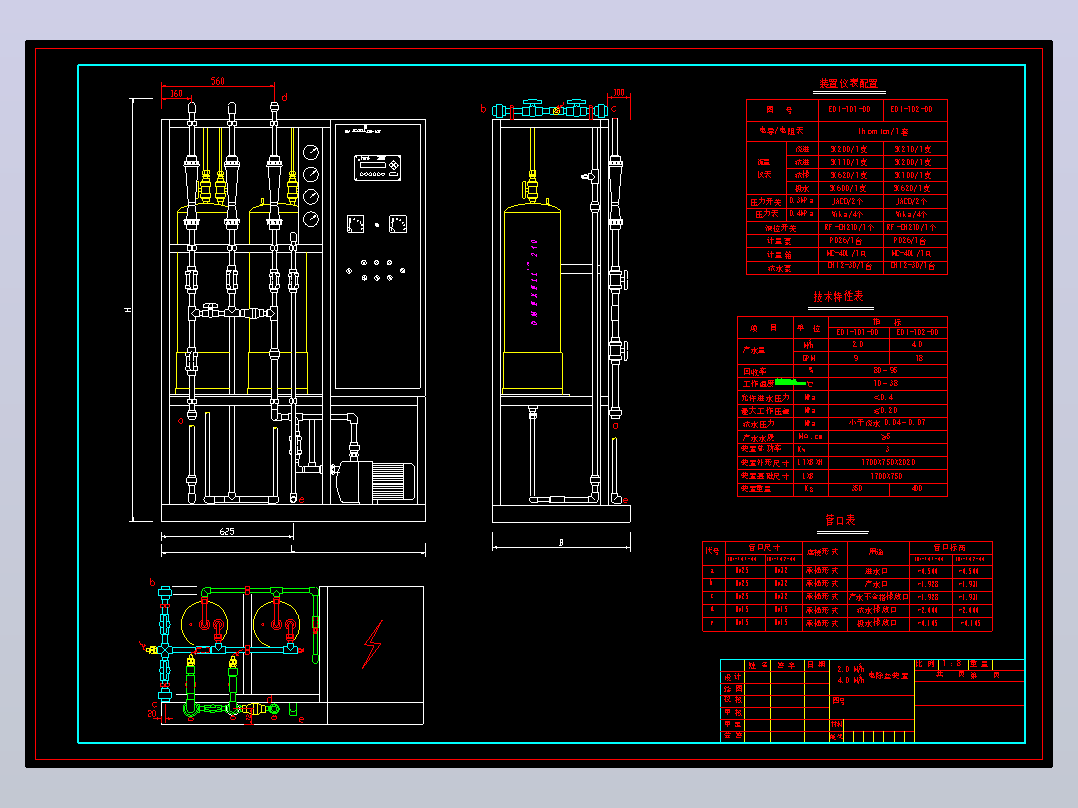The height and width of the screenshot is (808, 1078).
Task: Select the right analog meter on the control cabinet
Action: pos(398,223)
